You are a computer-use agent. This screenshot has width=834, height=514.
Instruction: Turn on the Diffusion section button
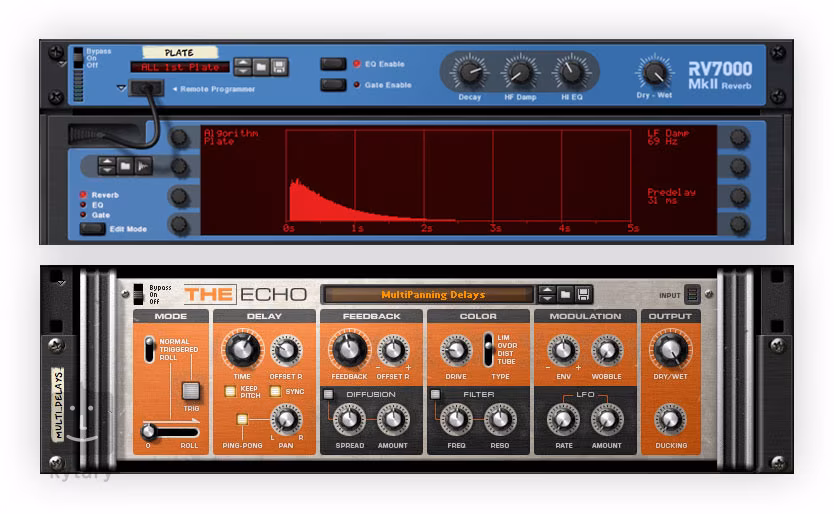pyautogui.click(x=328, y=394)
